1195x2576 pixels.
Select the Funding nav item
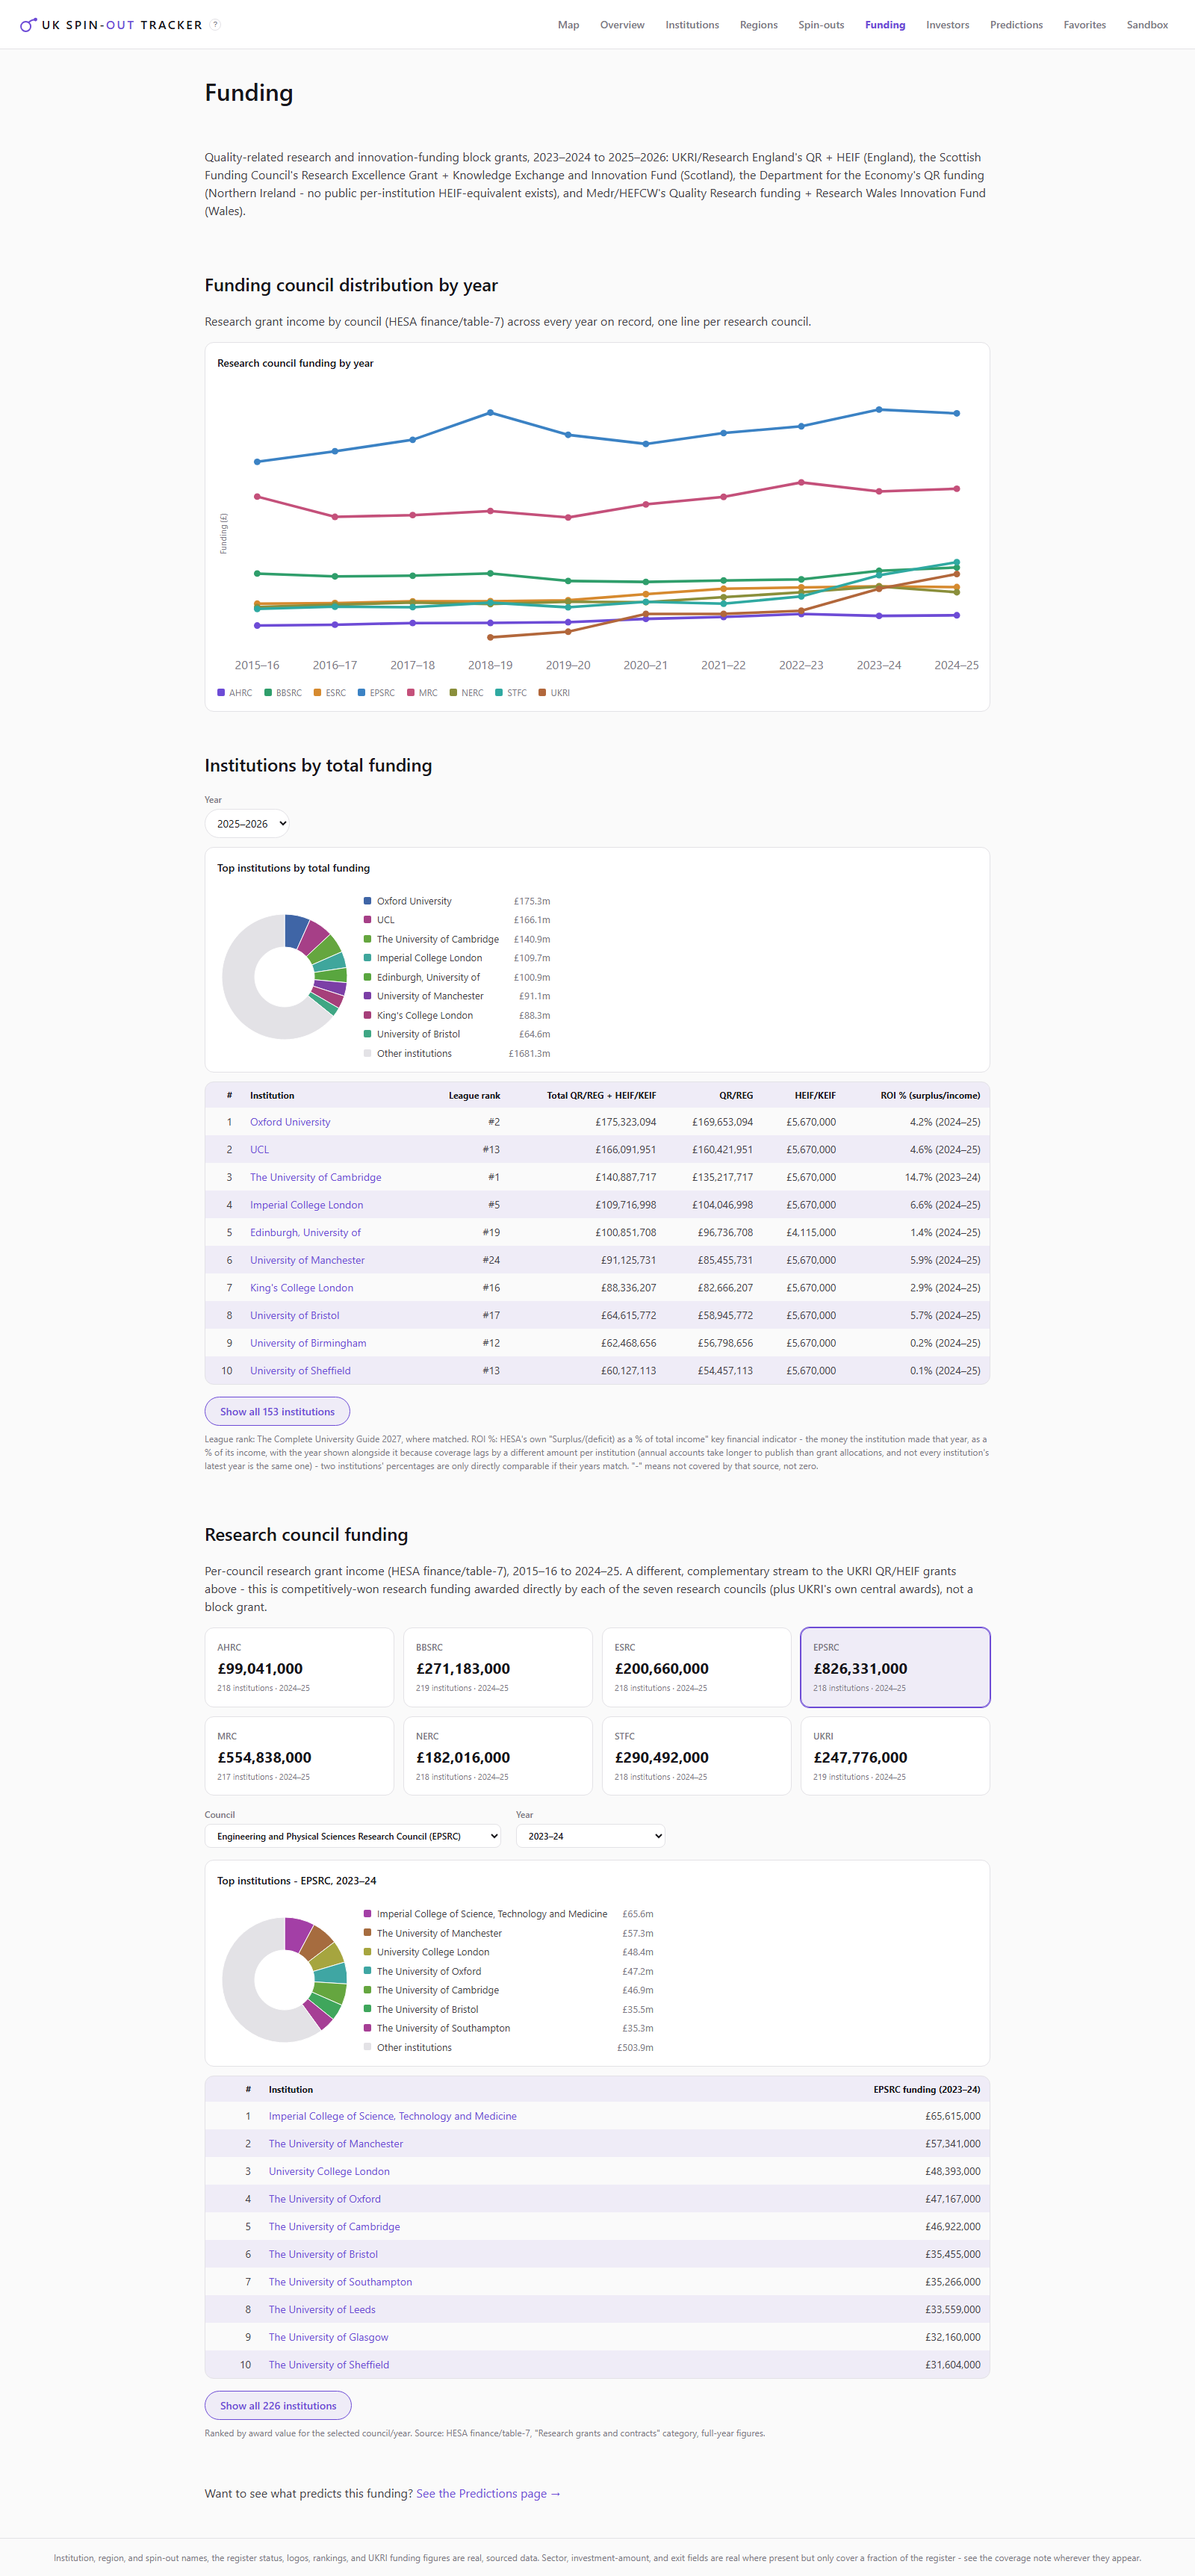click(885, 25)
